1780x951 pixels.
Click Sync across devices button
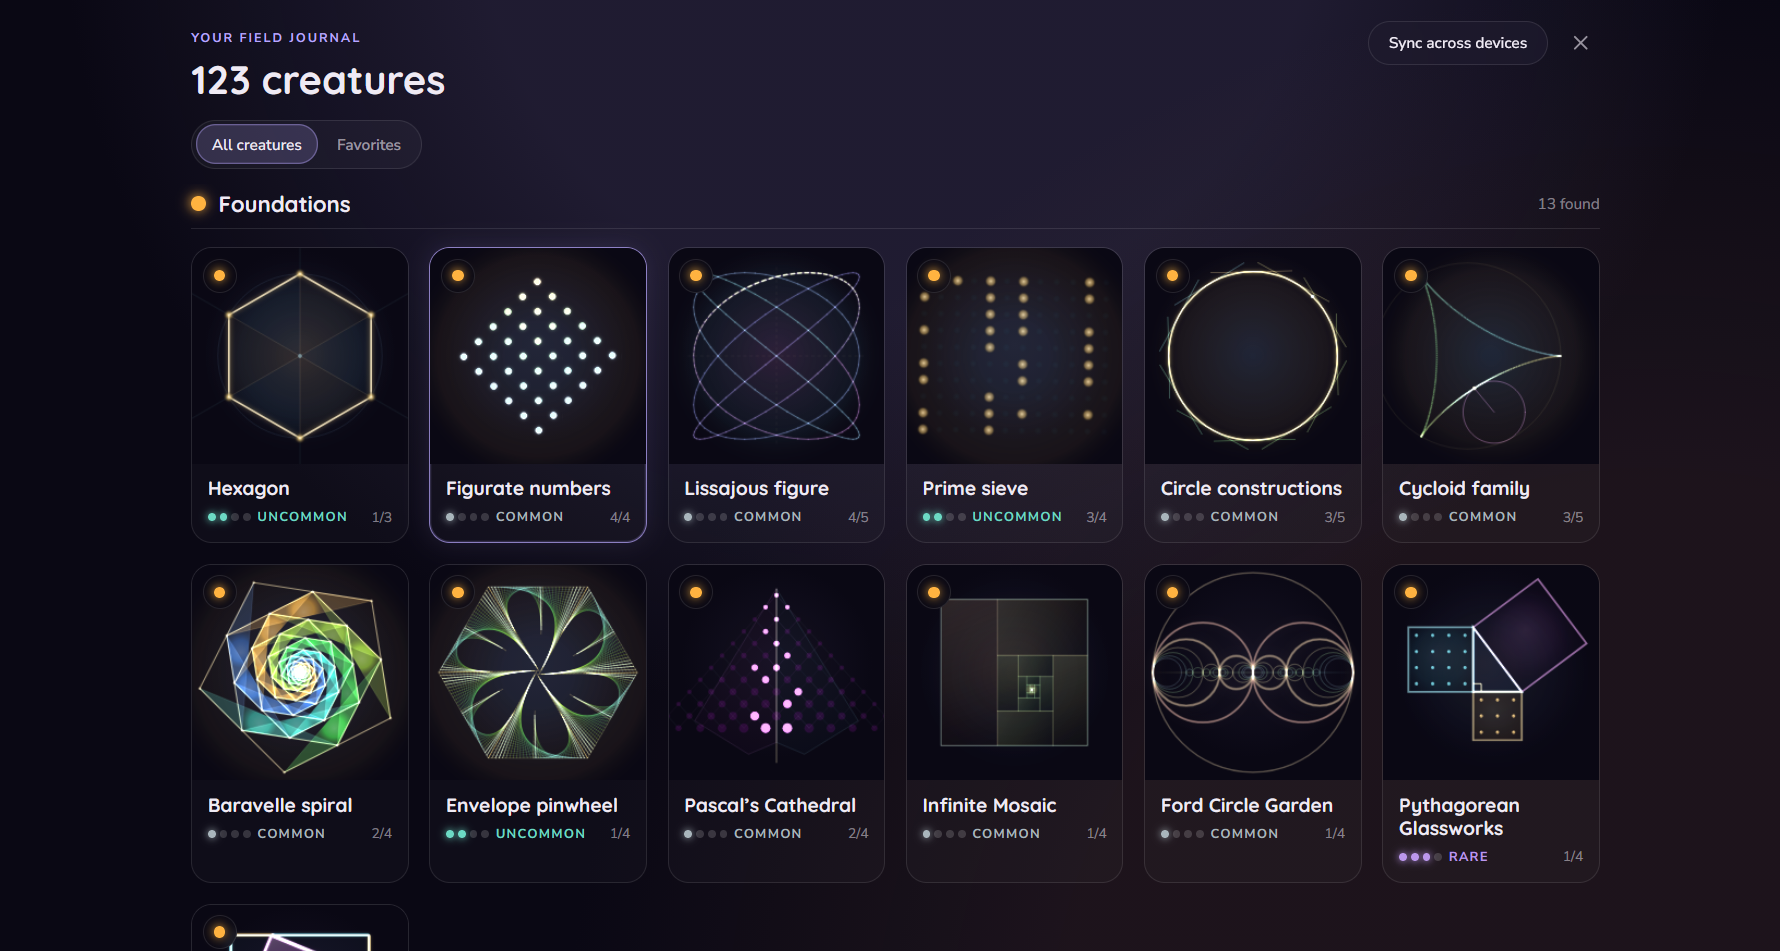click(1457, 43)
